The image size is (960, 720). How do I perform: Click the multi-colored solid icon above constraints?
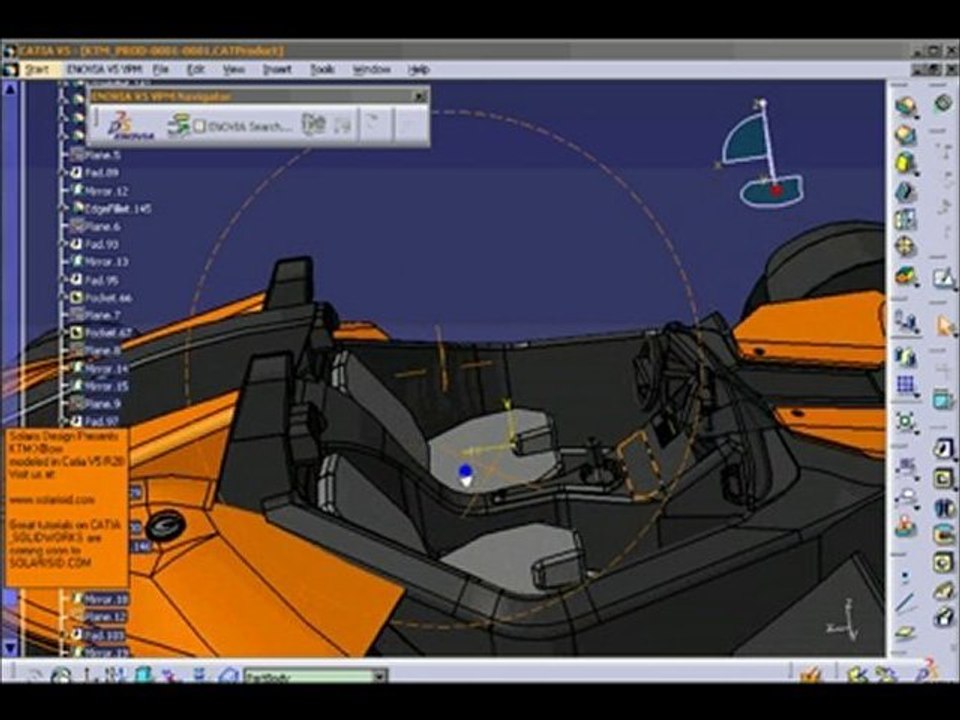point(906,276)
